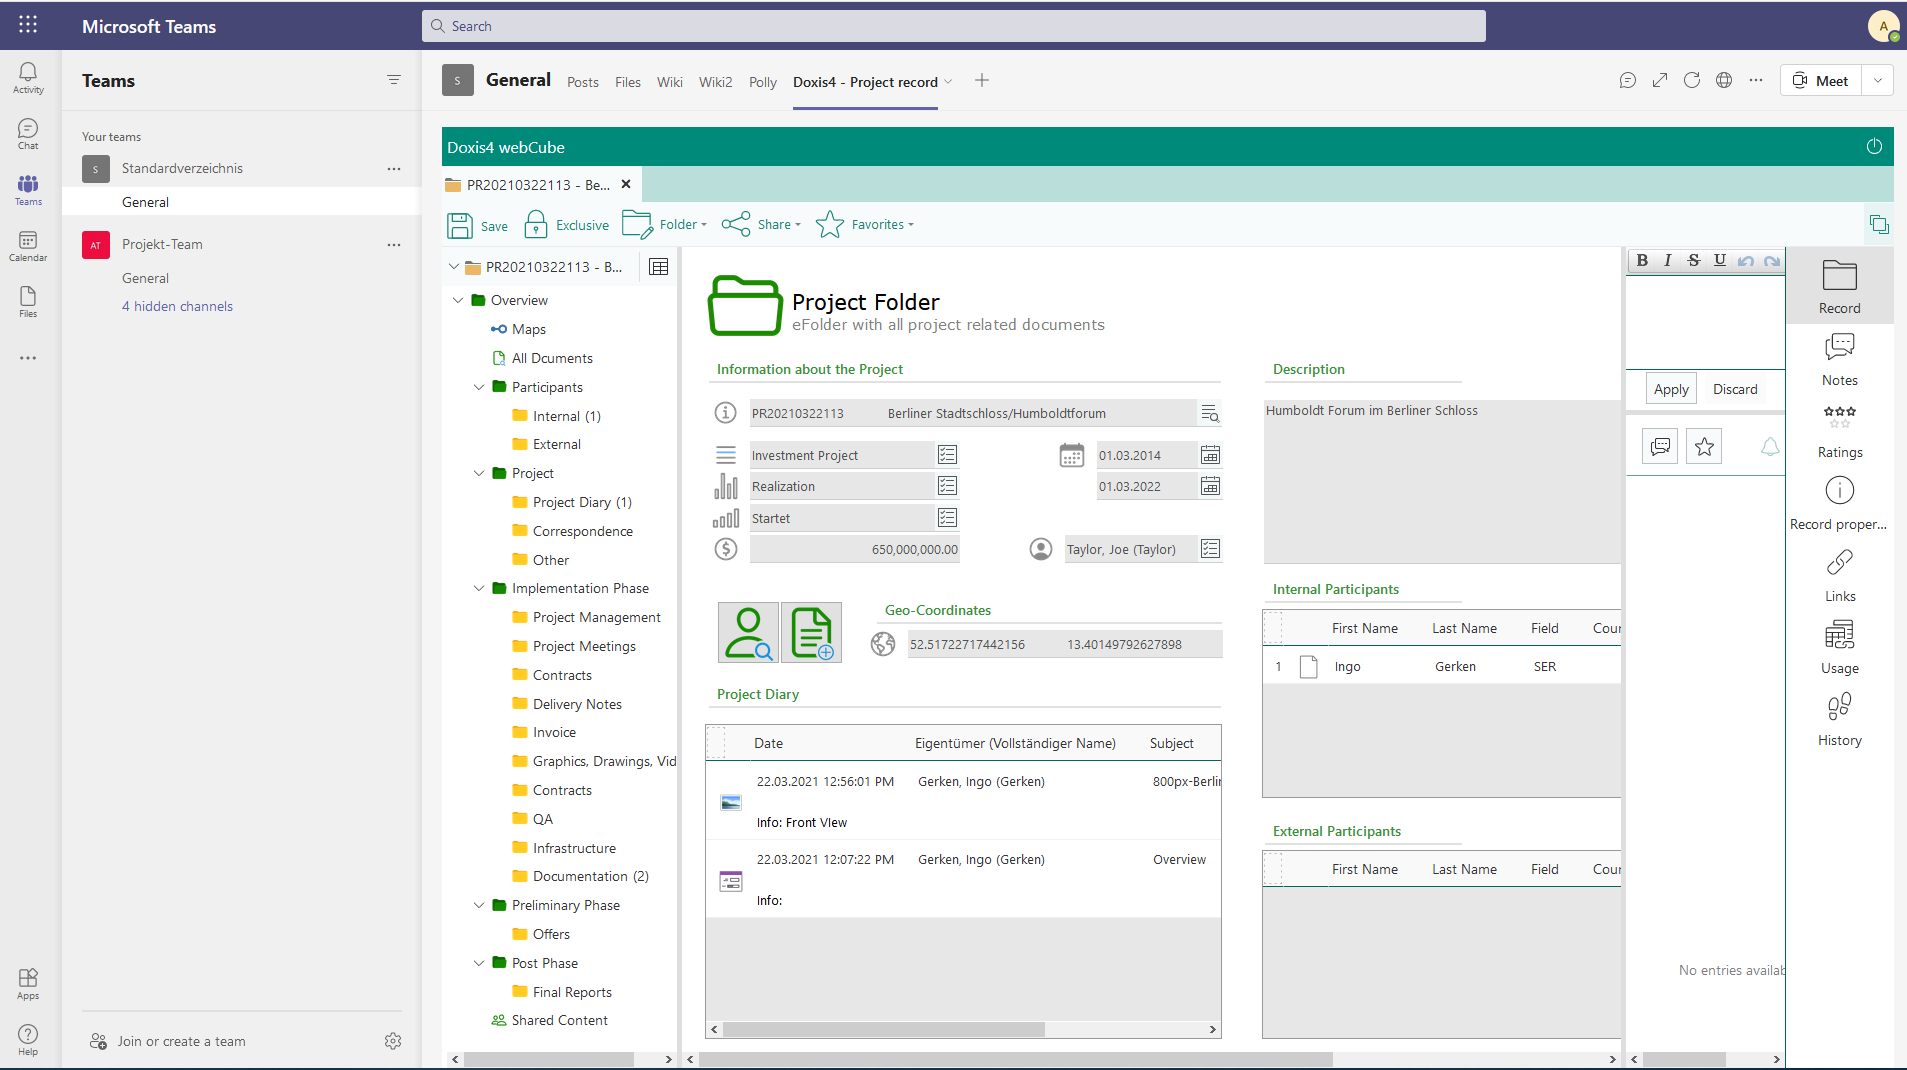Viewport: 1907px width, 1070px height.
Task: Collapse the Preliminary Phase tree node
Action: coord(479,905)
